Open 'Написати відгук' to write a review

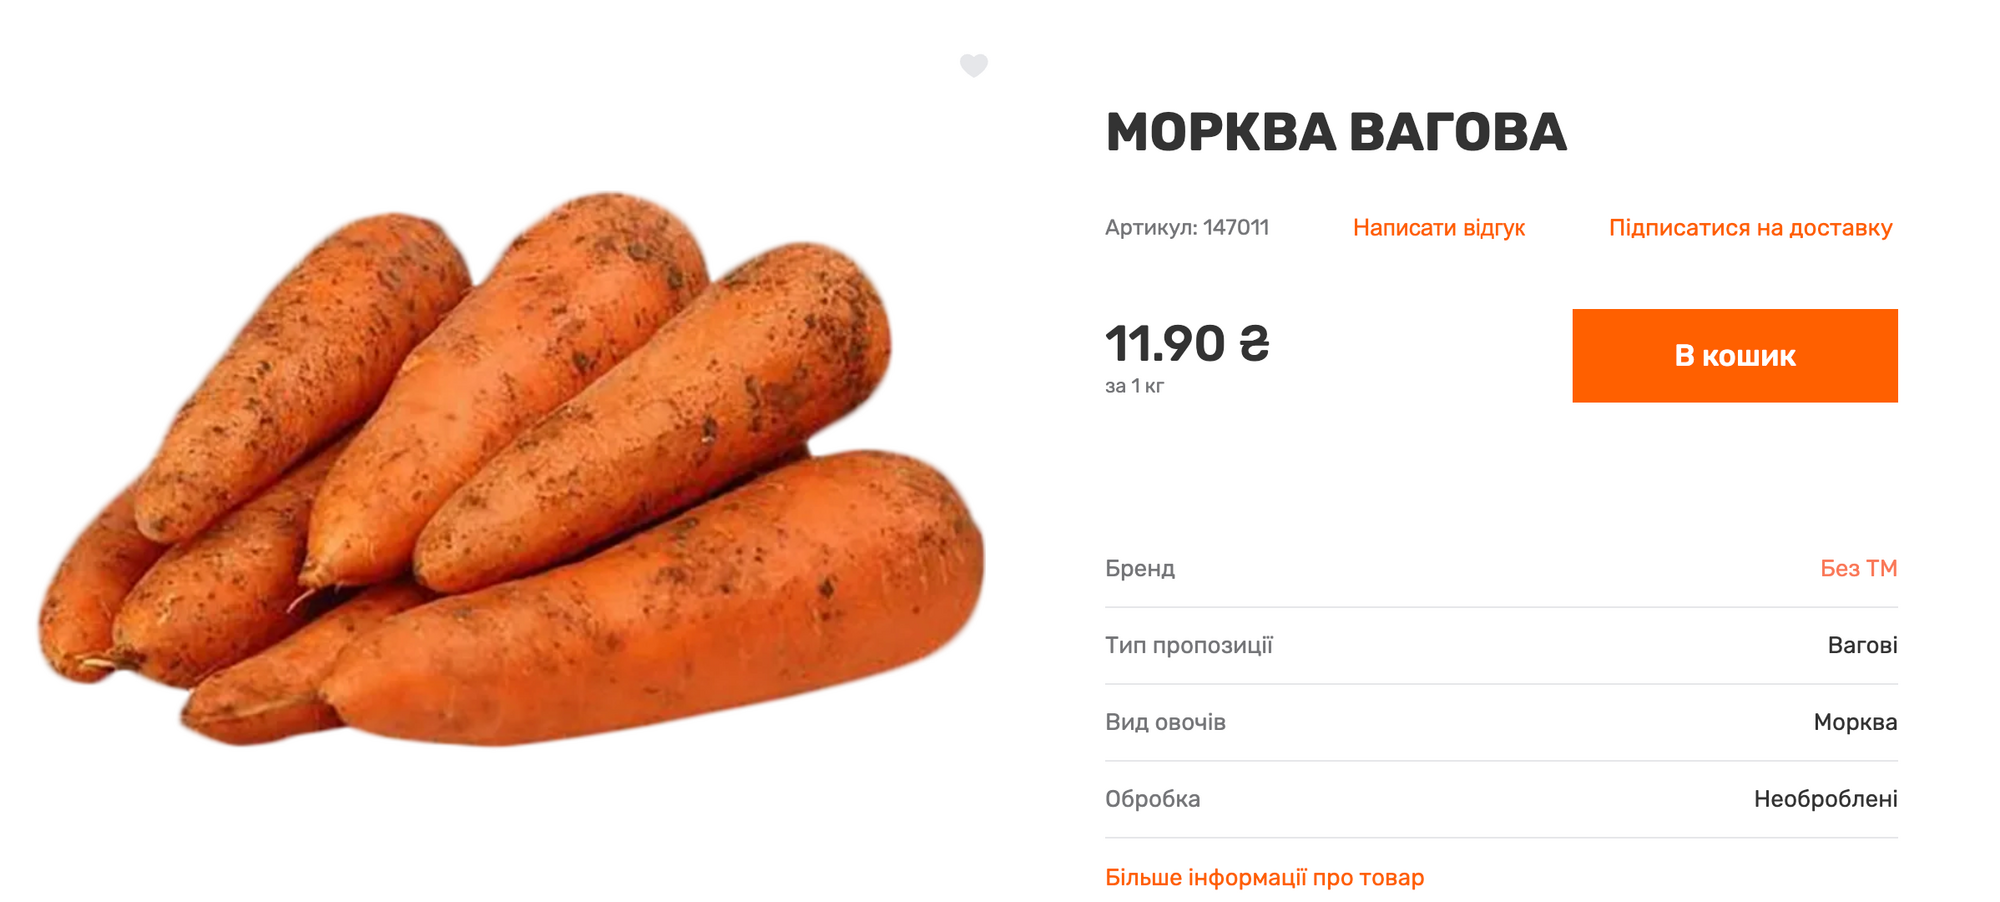(x=1440, y=227)
